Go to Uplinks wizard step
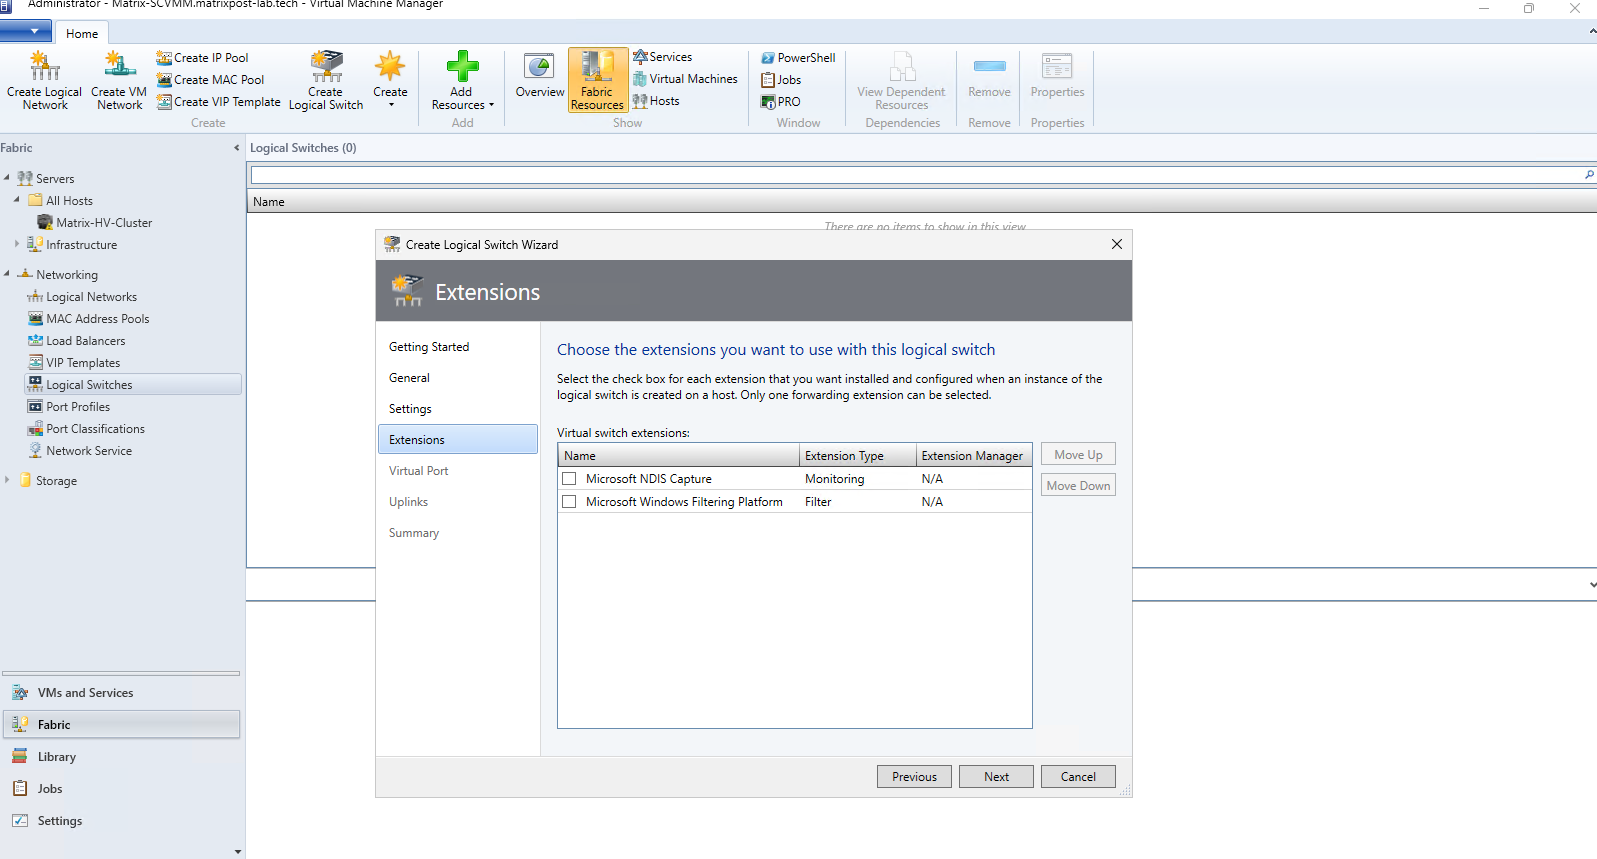Screen dimensions: 1597x859 [x=408, y=502]
